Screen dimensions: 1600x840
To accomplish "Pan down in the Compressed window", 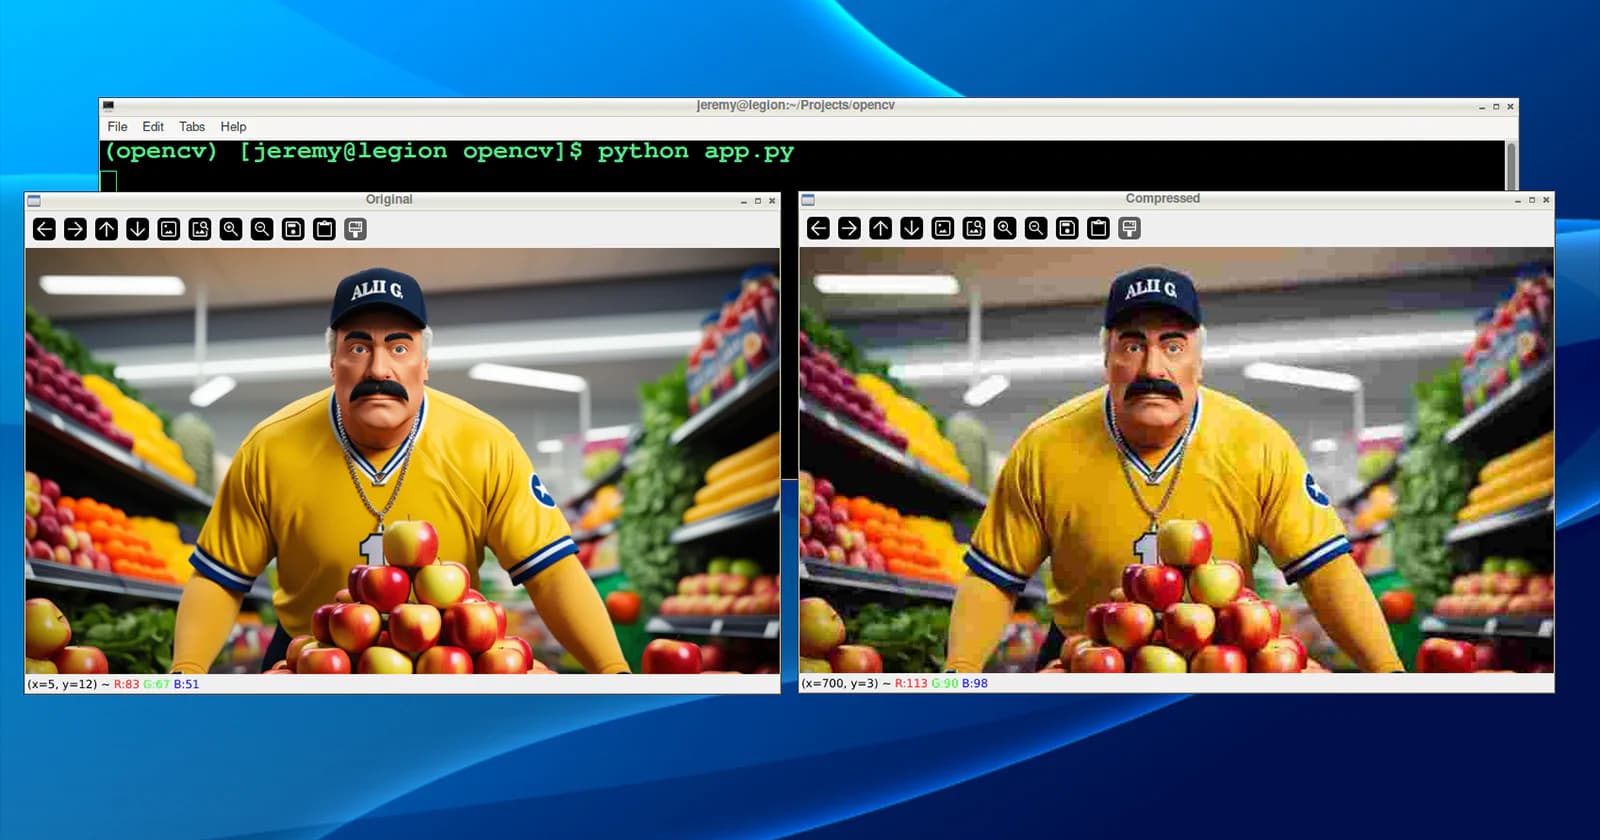I will pos(911,228).
